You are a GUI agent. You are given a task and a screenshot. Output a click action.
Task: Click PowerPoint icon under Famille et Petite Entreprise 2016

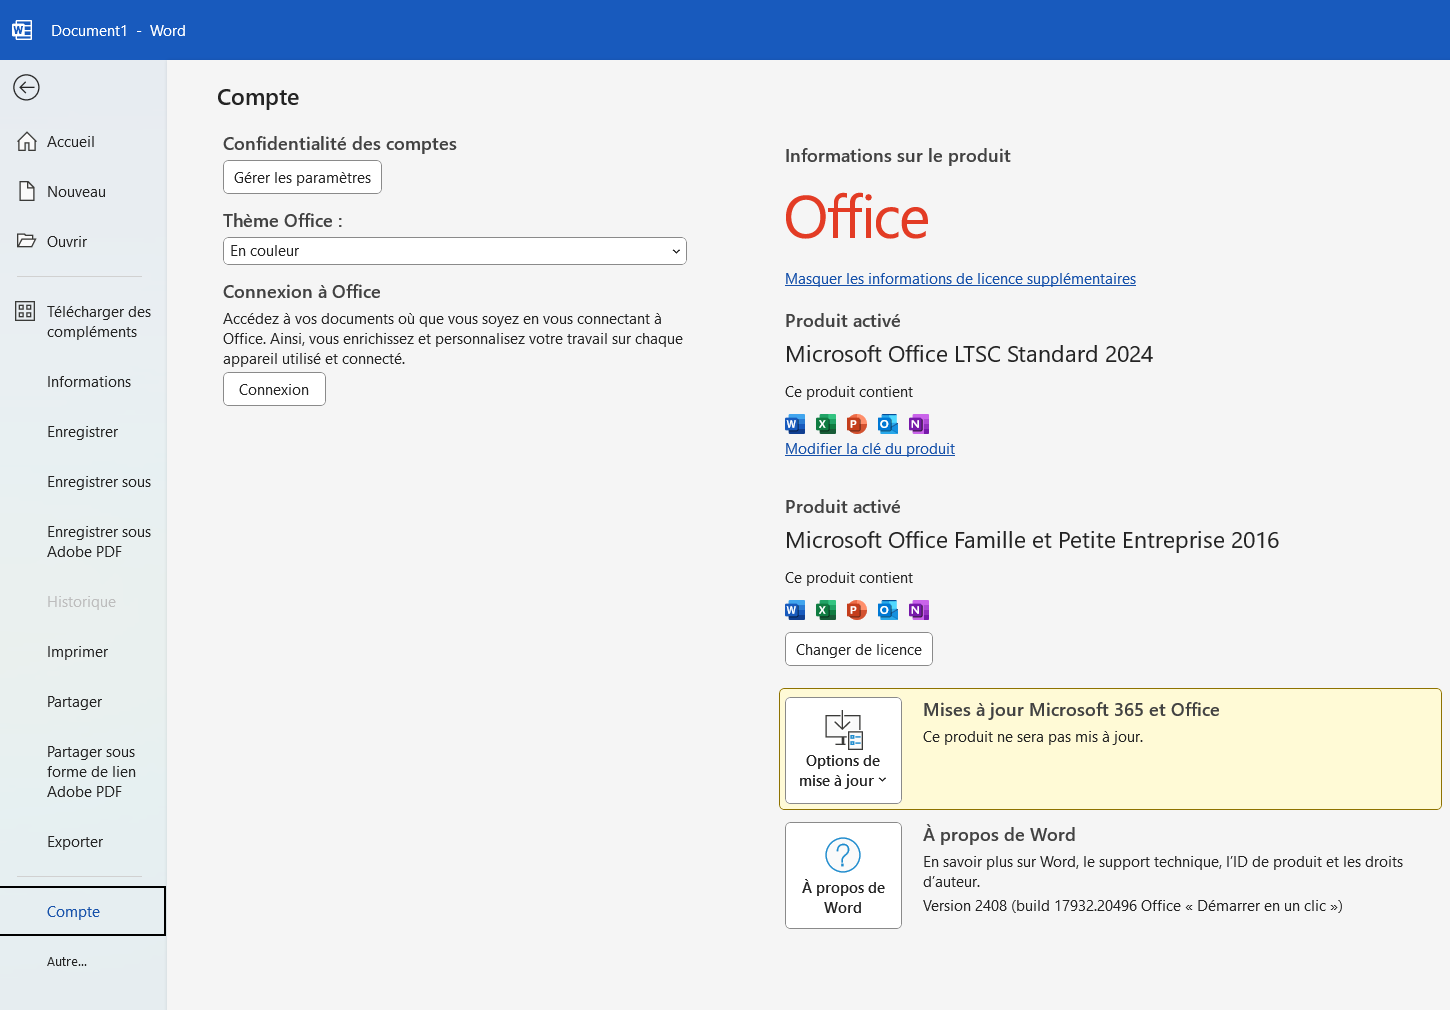[857, 610]
